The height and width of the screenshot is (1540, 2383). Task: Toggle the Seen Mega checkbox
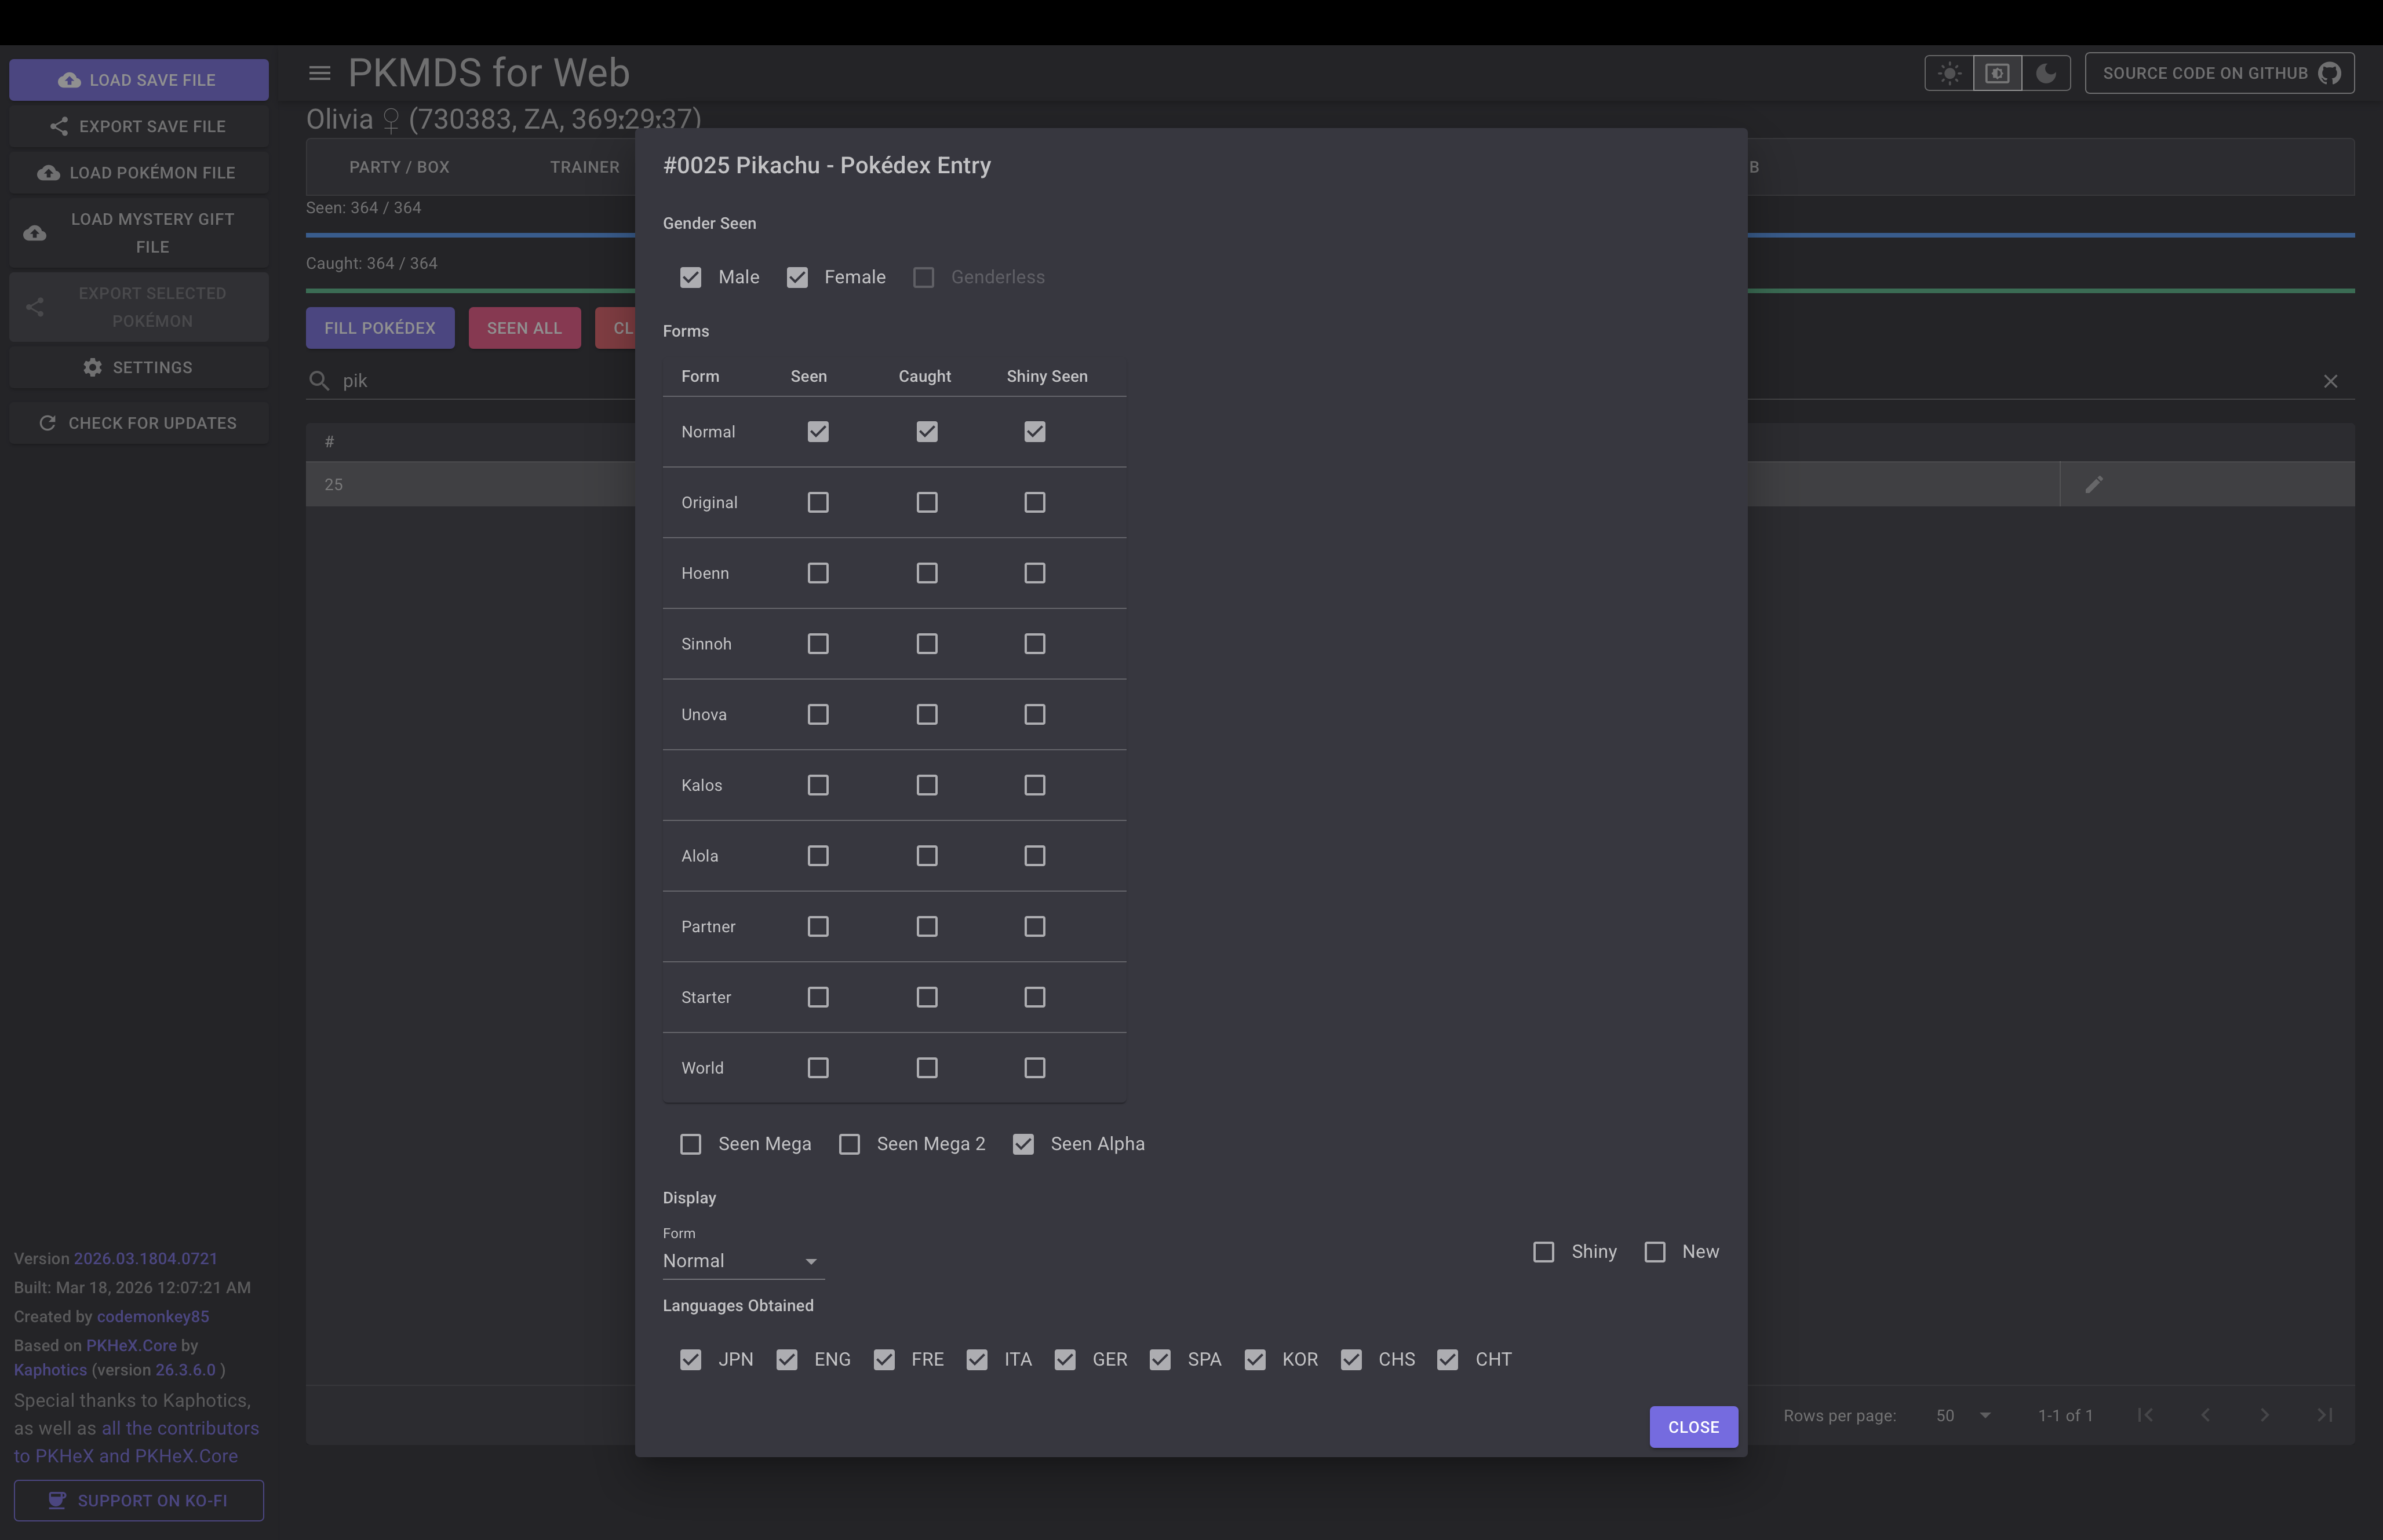click(x=691, y=1144)
